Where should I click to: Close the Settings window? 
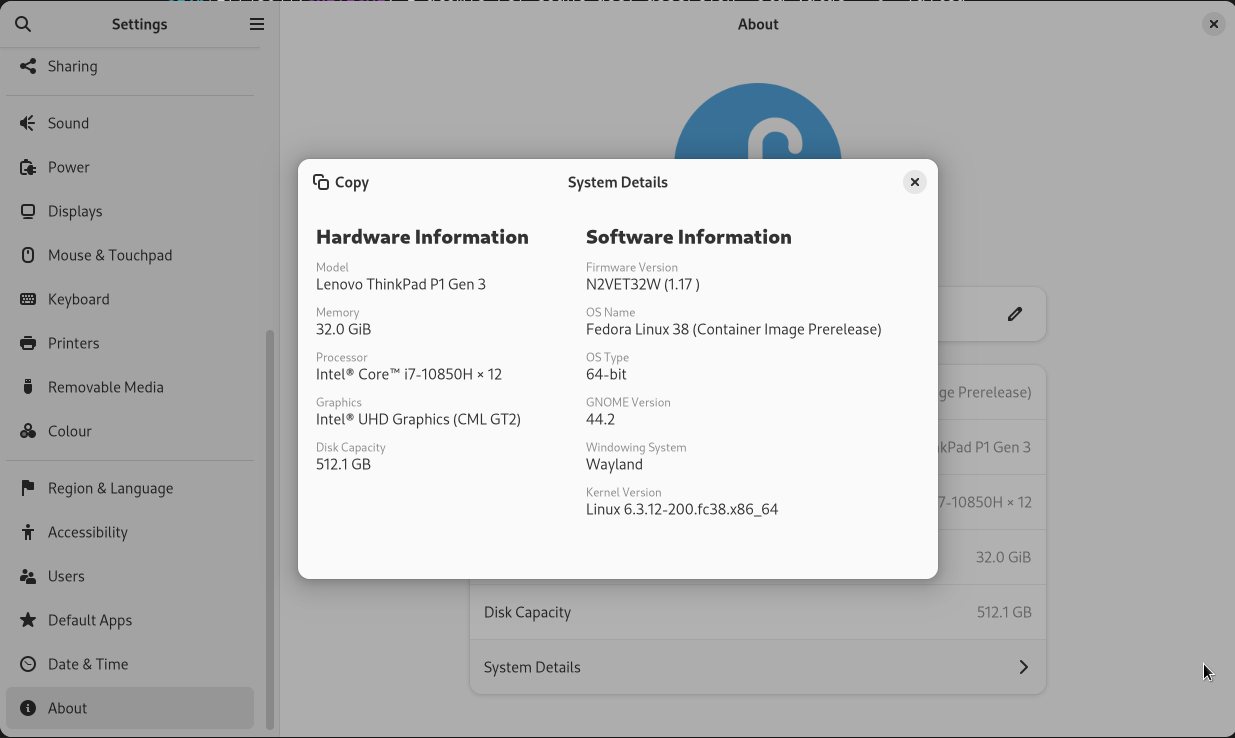click(1213, 24)
